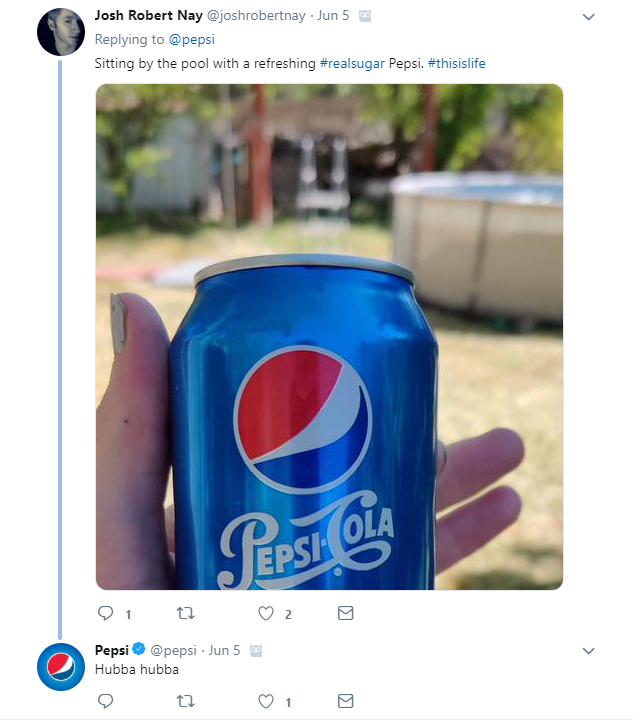
Task: Retweet Josh Robert Nay's Pepsi photo tweet
Action: coord(186,613)
